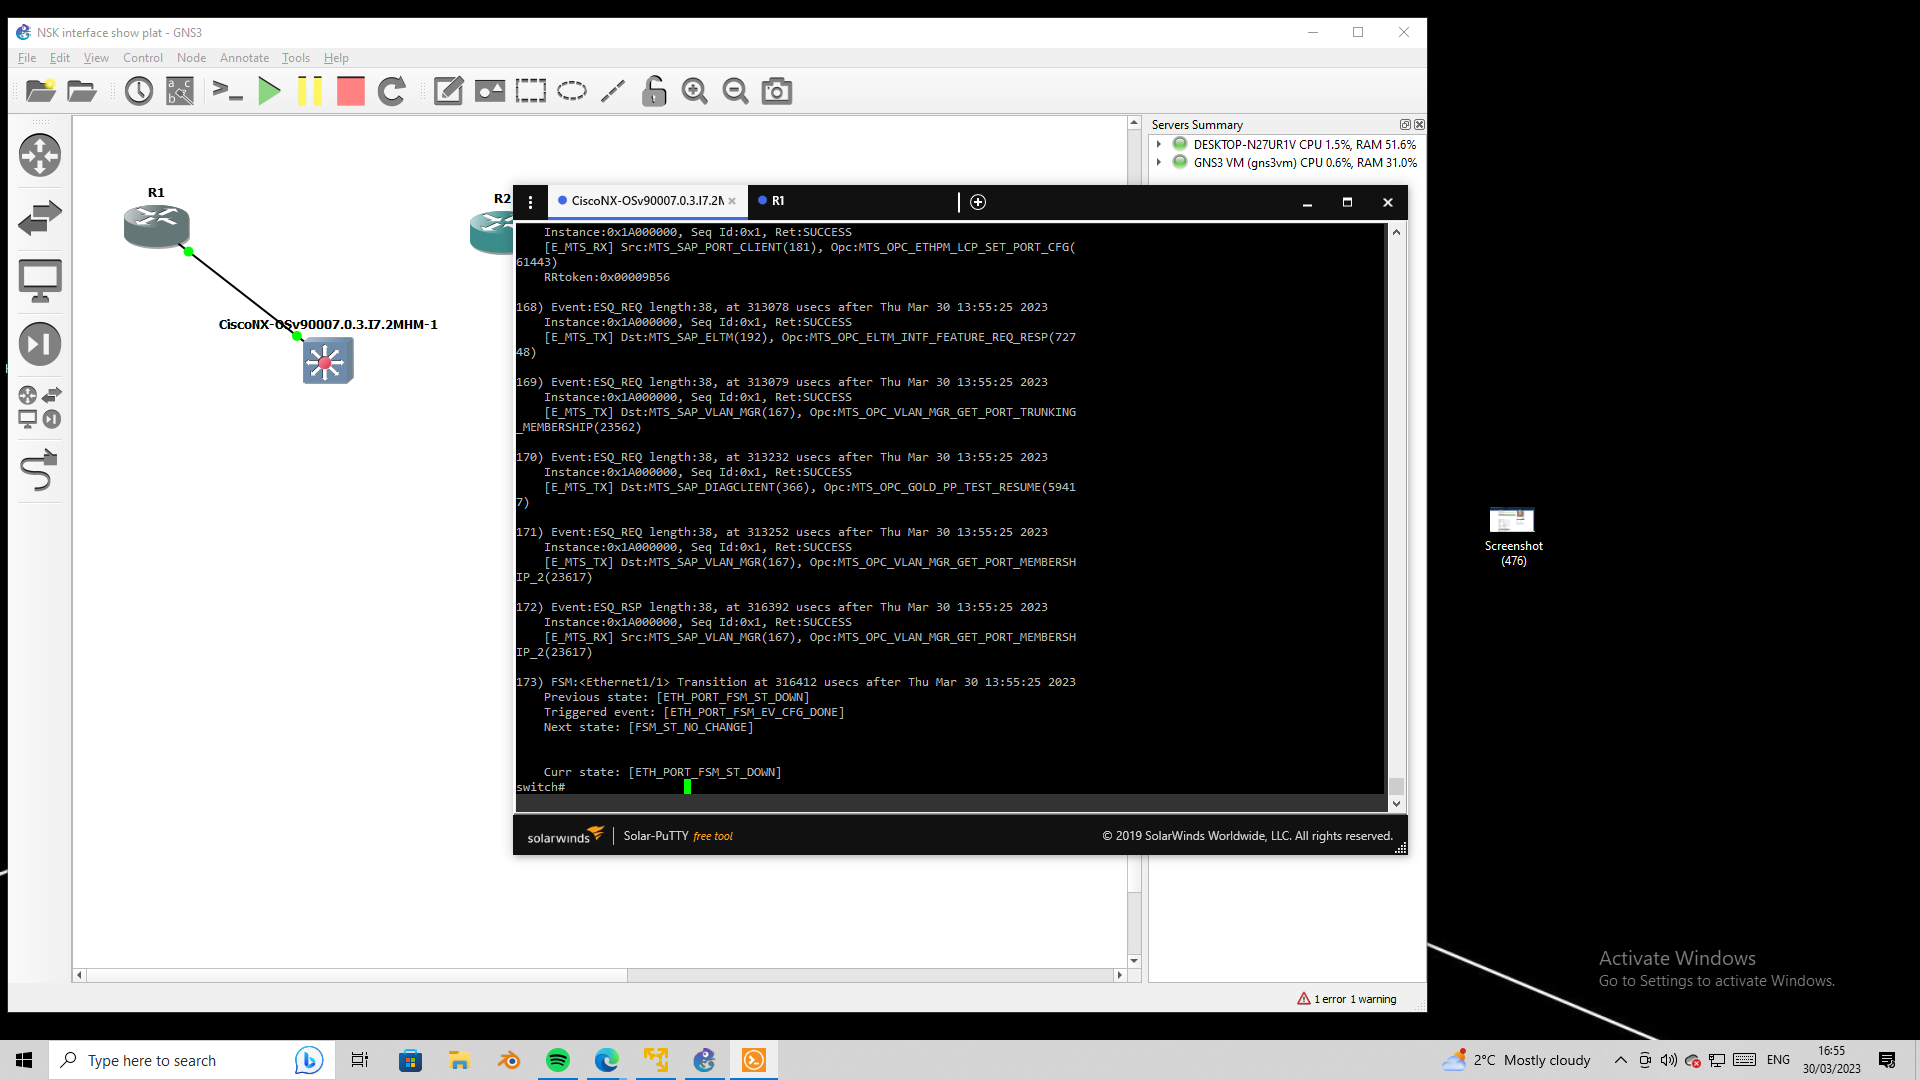1920x1080 pixels.
Task: Expand the GNS3 VM server entry
Action: coord(1159,162)
